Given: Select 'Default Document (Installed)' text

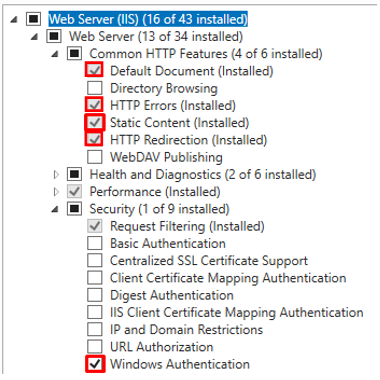Looking at the screenshot, I should [192, 71].
